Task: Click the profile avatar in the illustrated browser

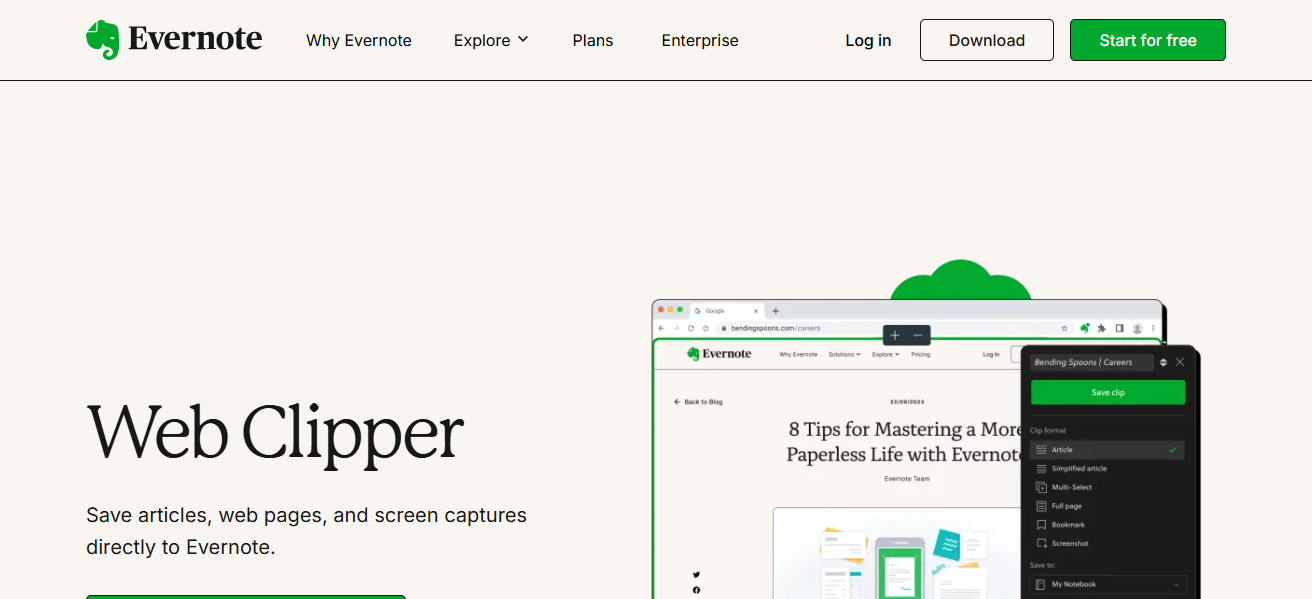Action: point(1137,328)
